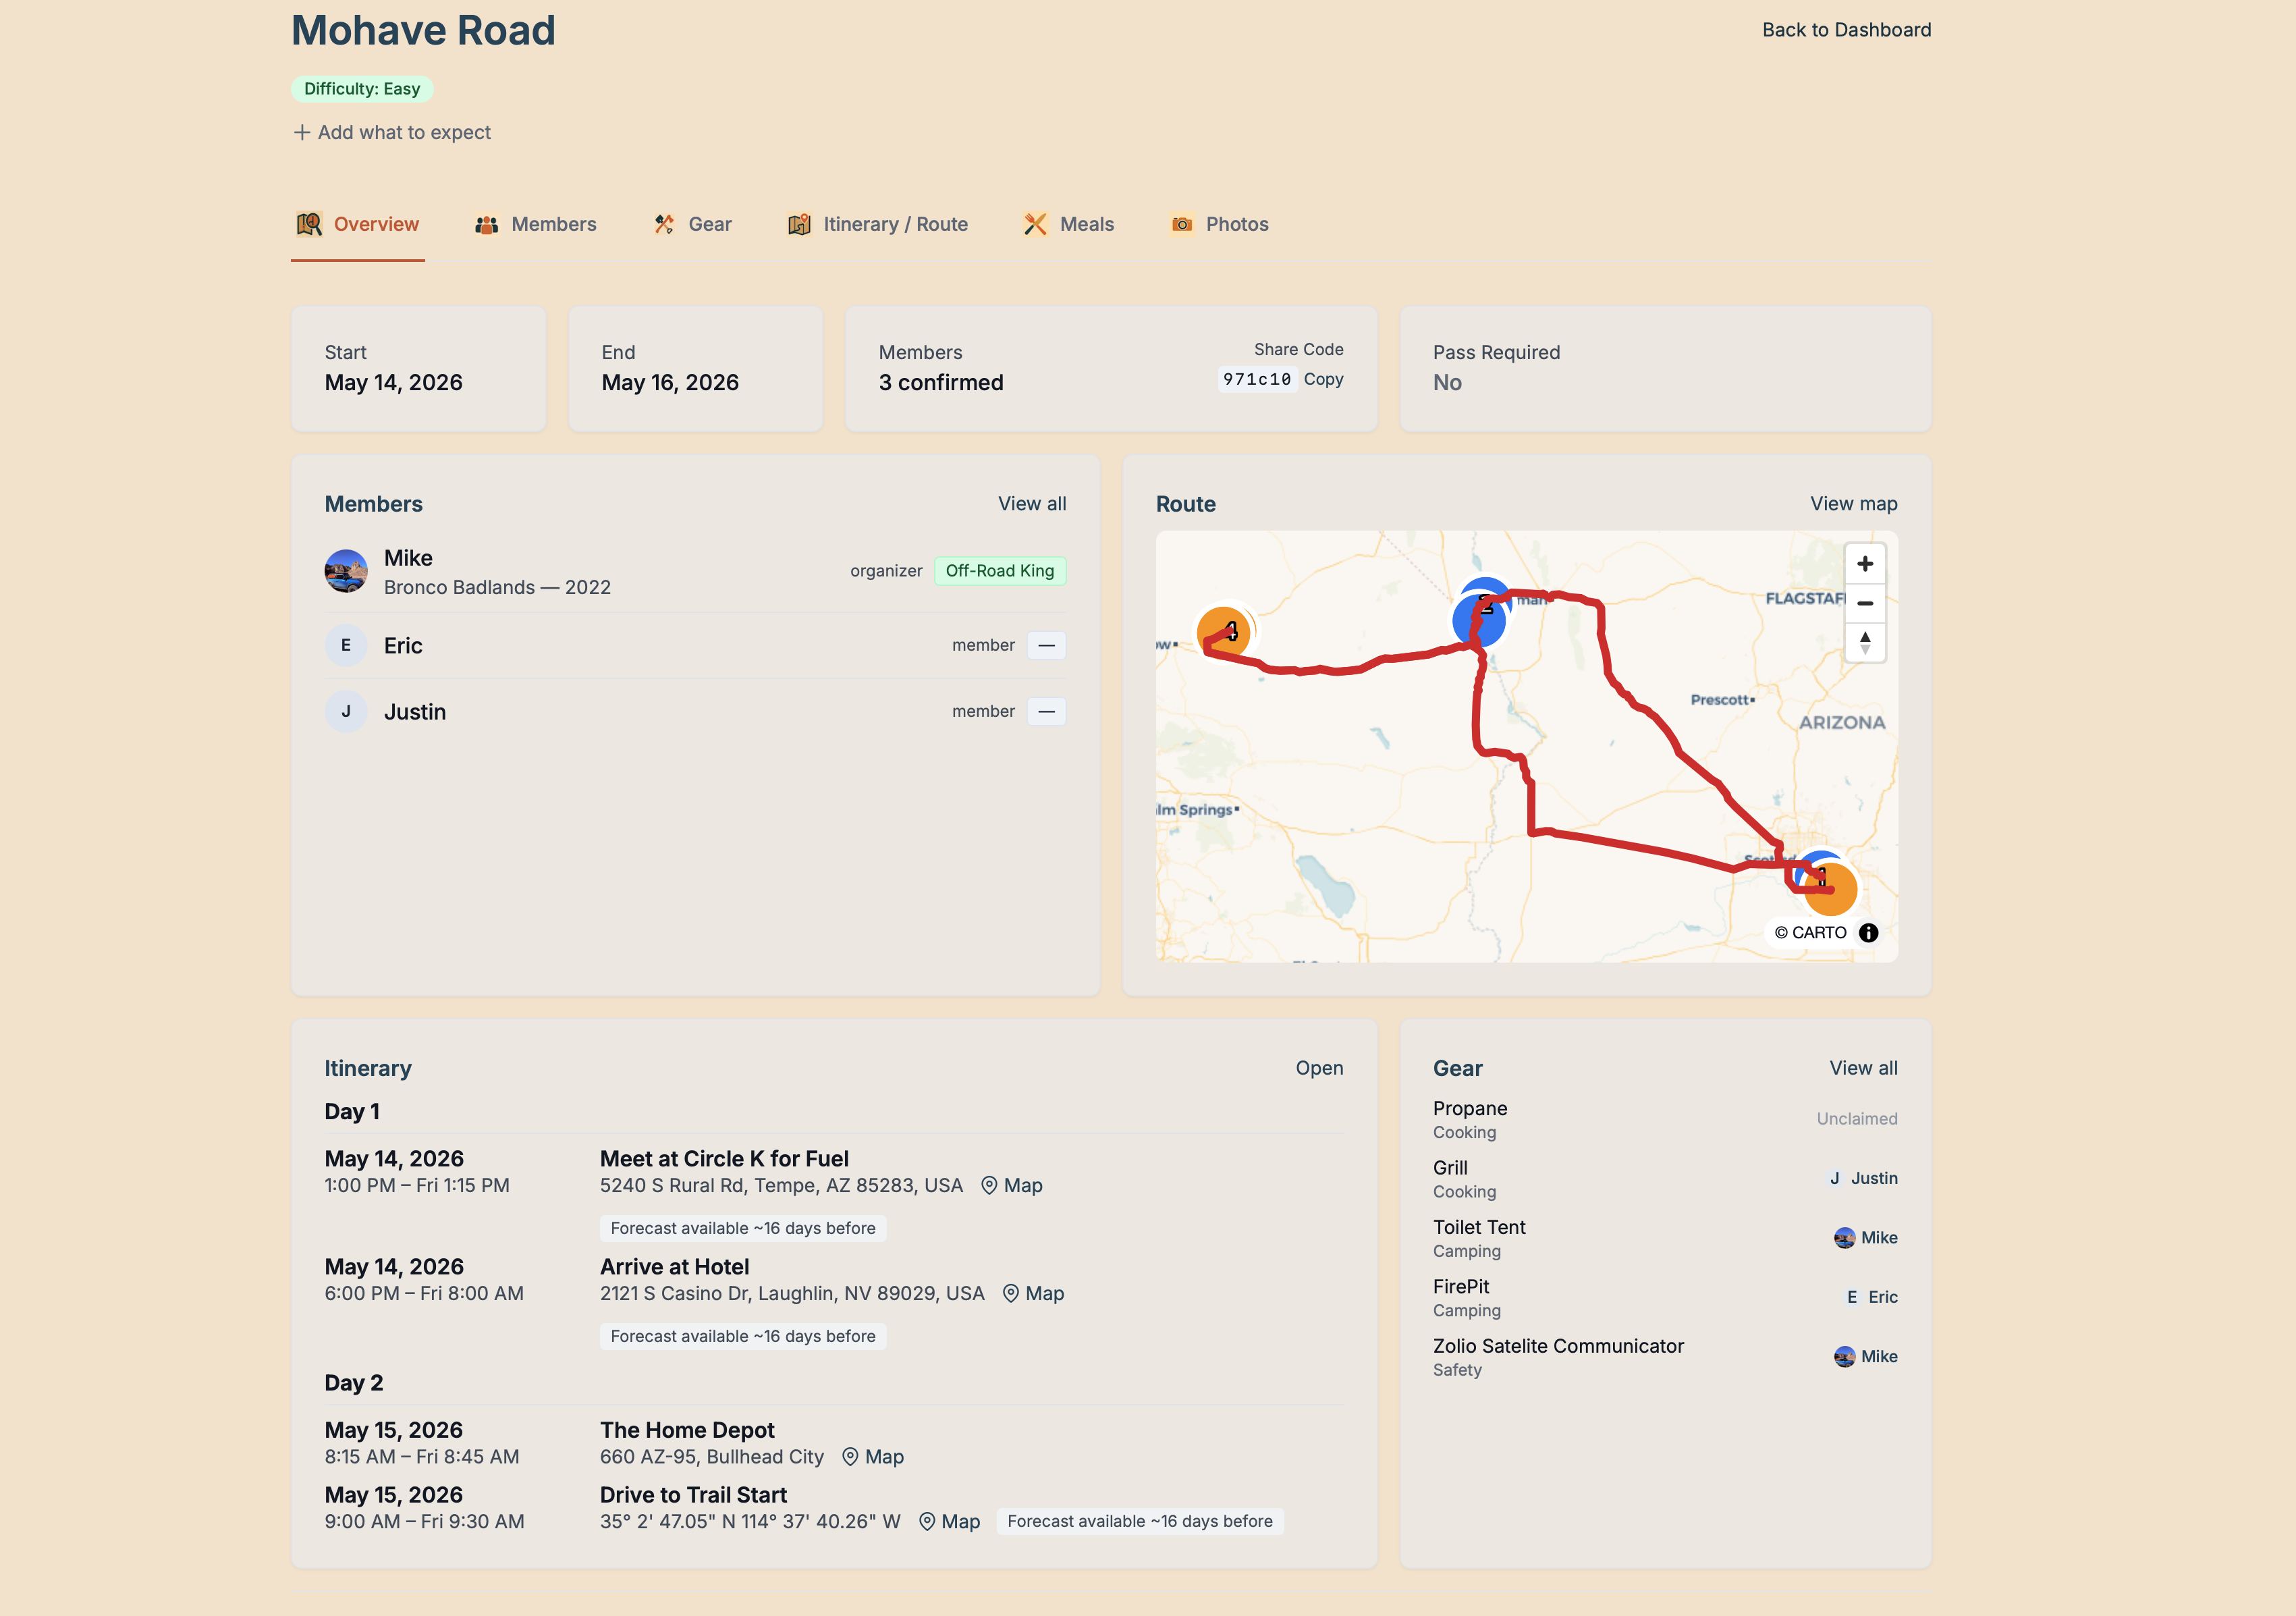
Task: Click the plus icon to add what to expect
Action: (302, 132)
